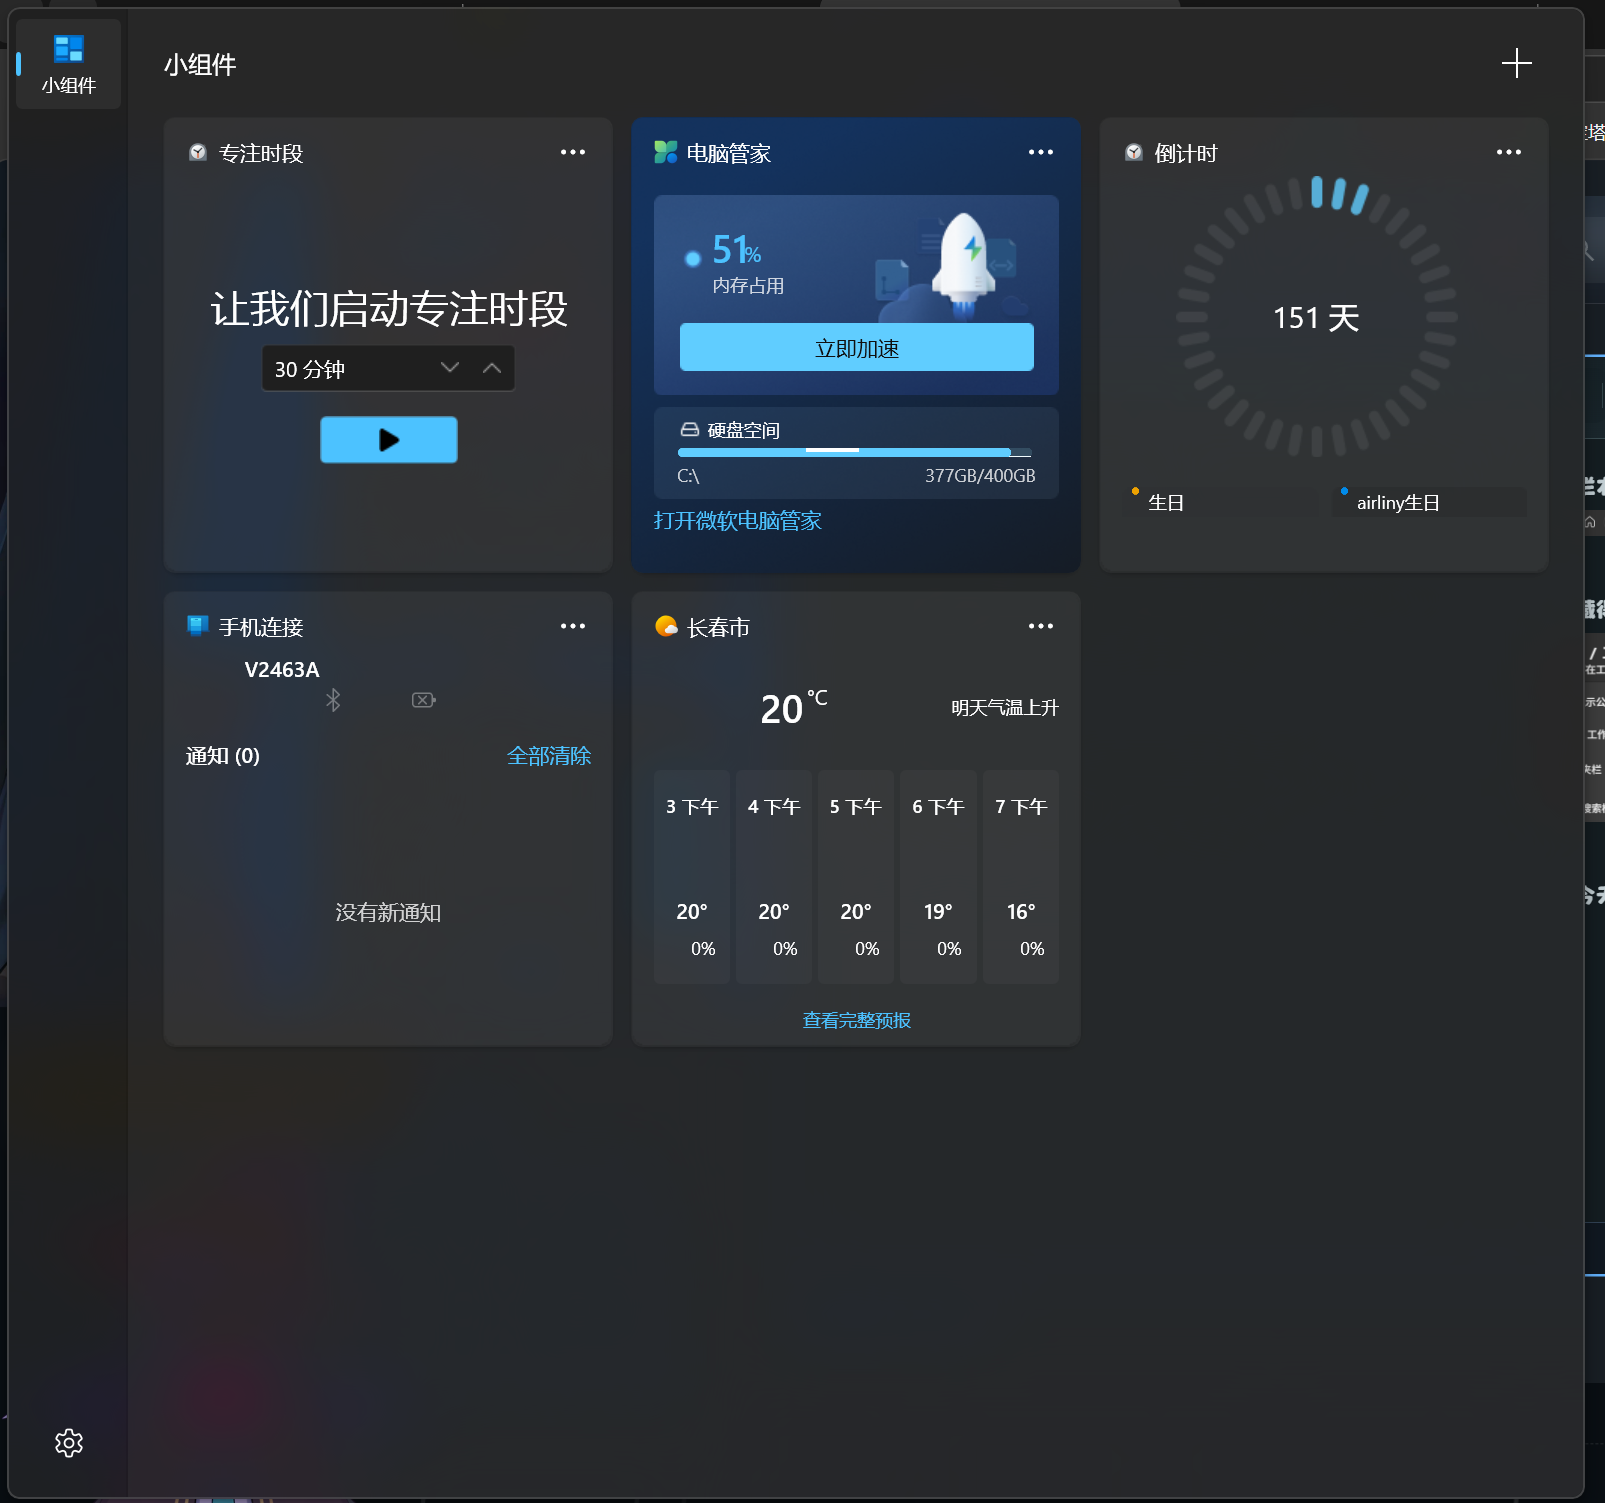Click the 没有新通知 message

(x=388, y=913)
